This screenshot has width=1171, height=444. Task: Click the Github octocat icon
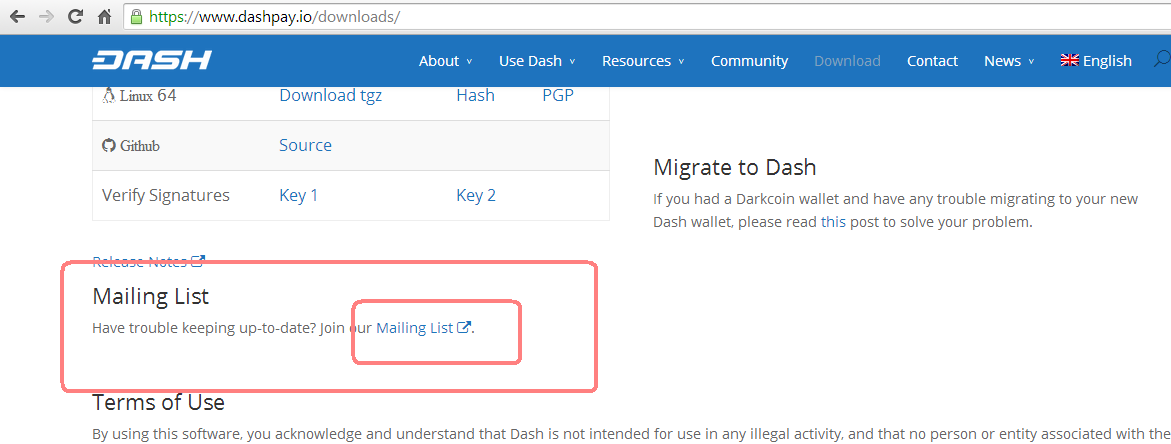tap(109, 146)
